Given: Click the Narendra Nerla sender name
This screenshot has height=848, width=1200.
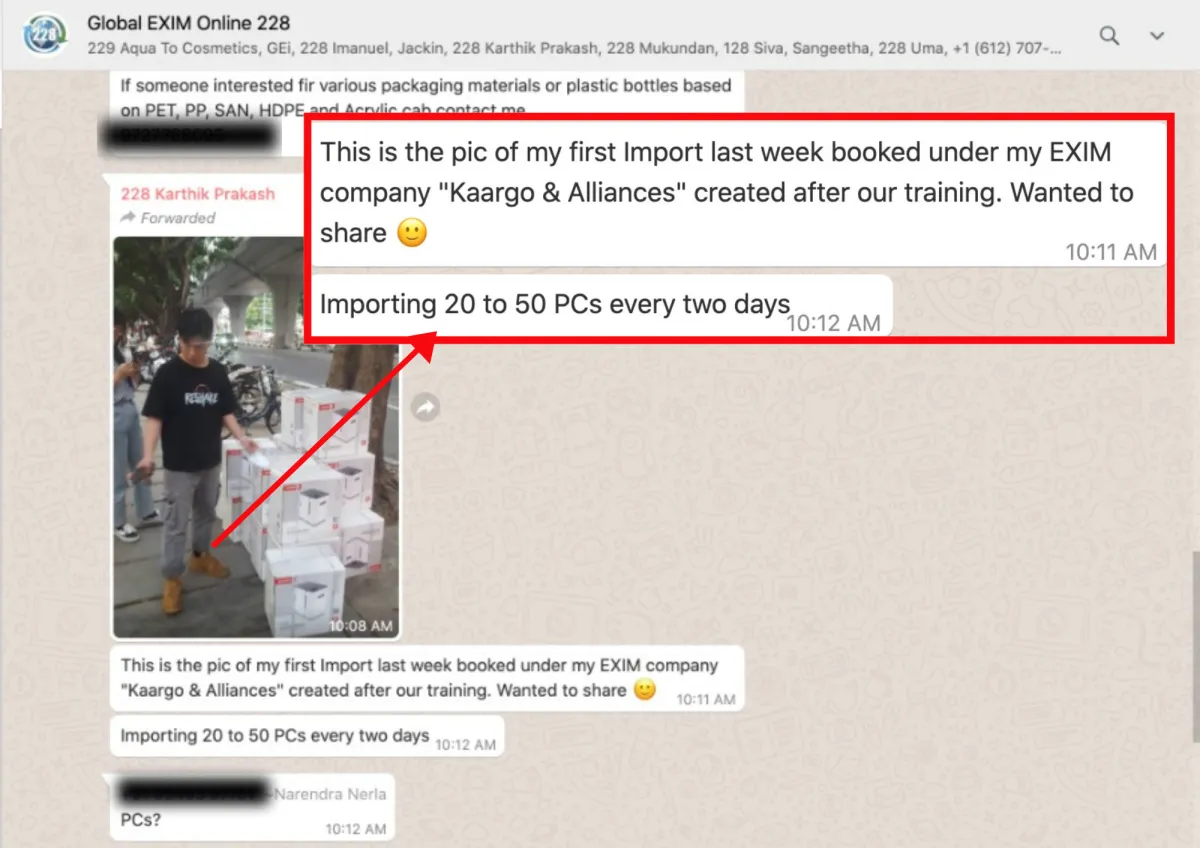Looking at the screenshot, I should [332, 794].
